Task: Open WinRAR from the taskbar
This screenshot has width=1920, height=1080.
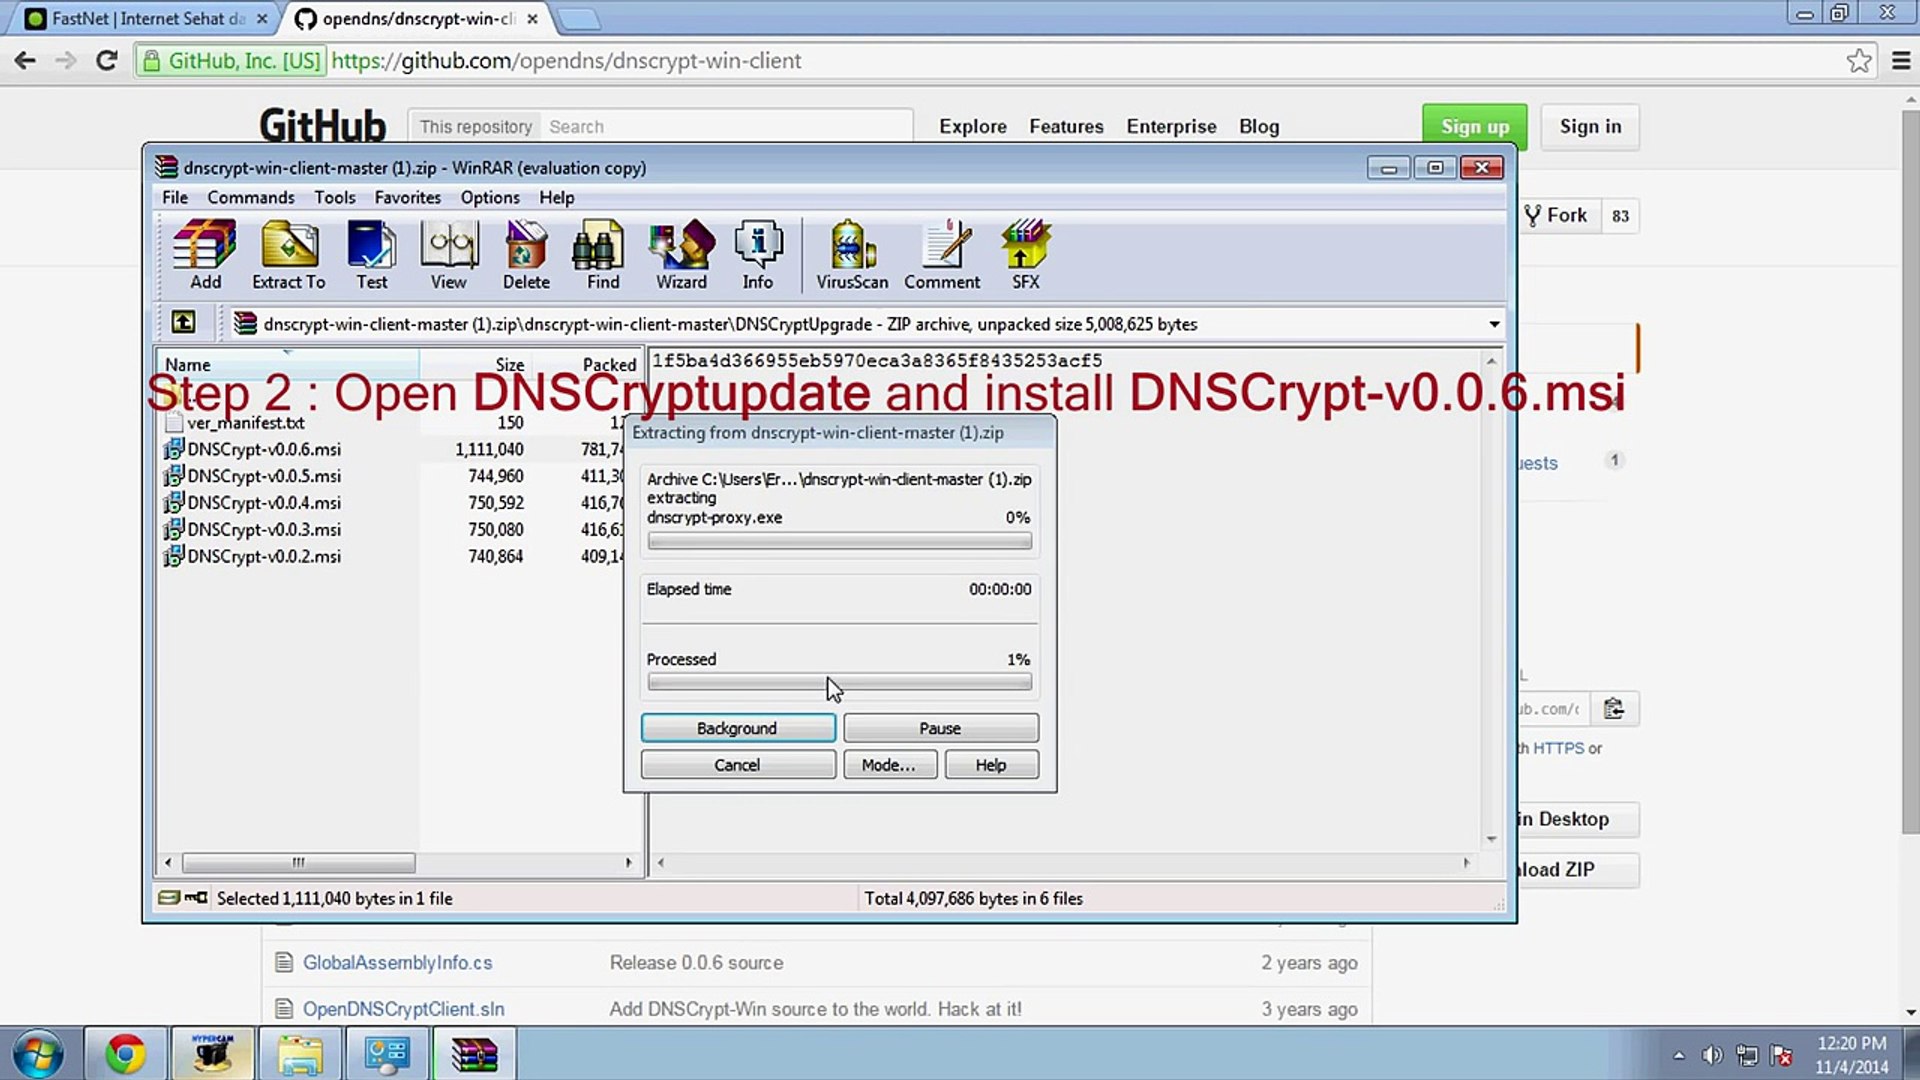Action: [475, 1053]
